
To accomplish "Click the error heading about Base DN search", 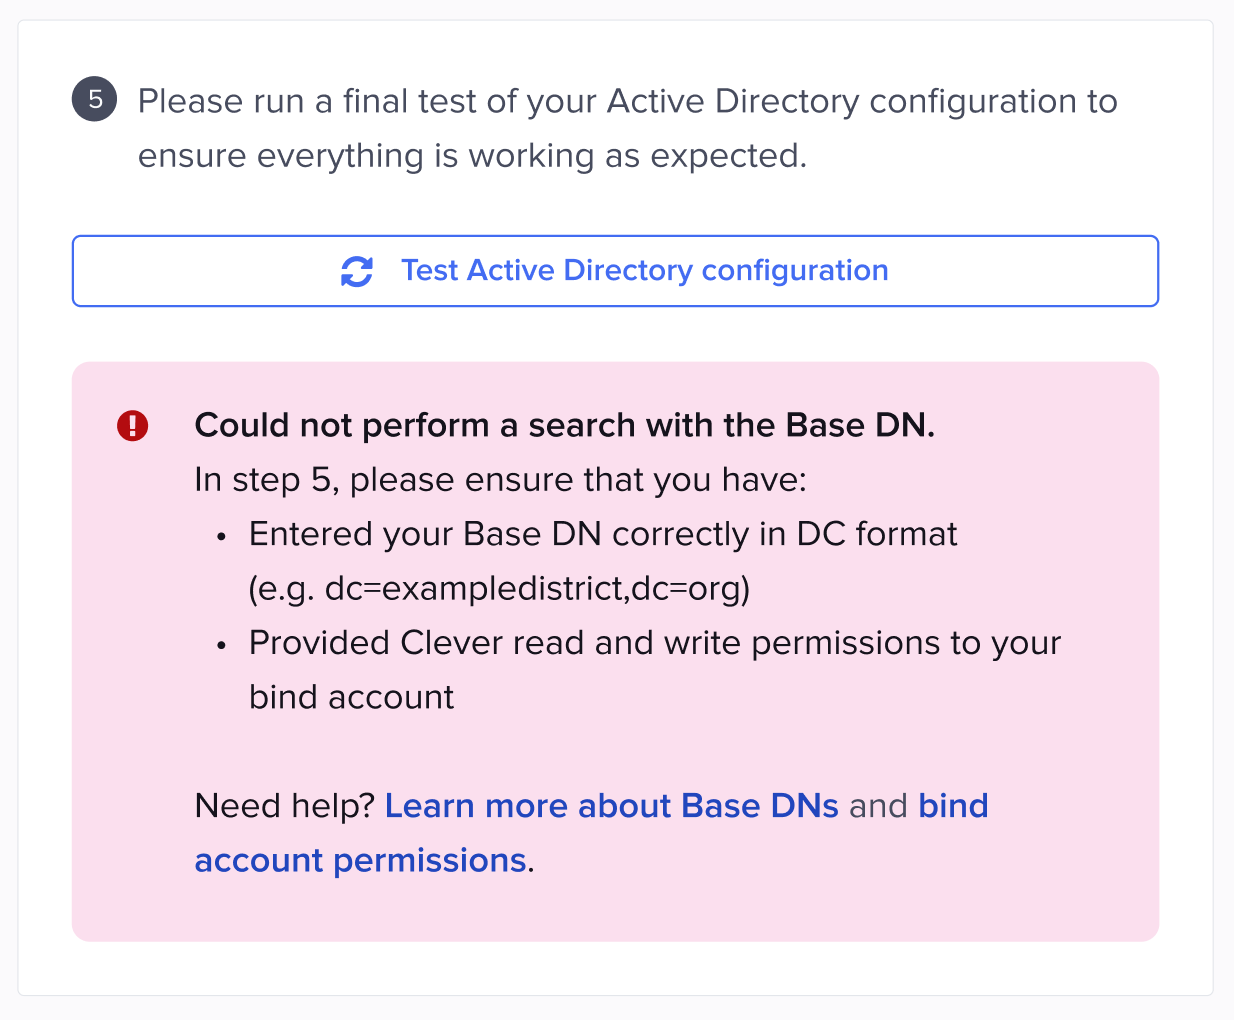I will click(565, 425).
